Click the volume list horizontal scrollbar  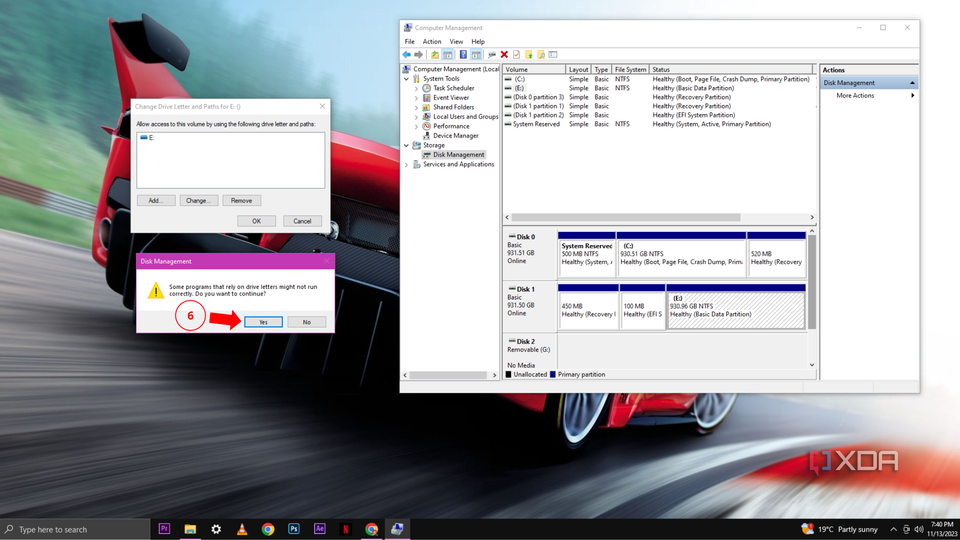[x=626, y=217]
